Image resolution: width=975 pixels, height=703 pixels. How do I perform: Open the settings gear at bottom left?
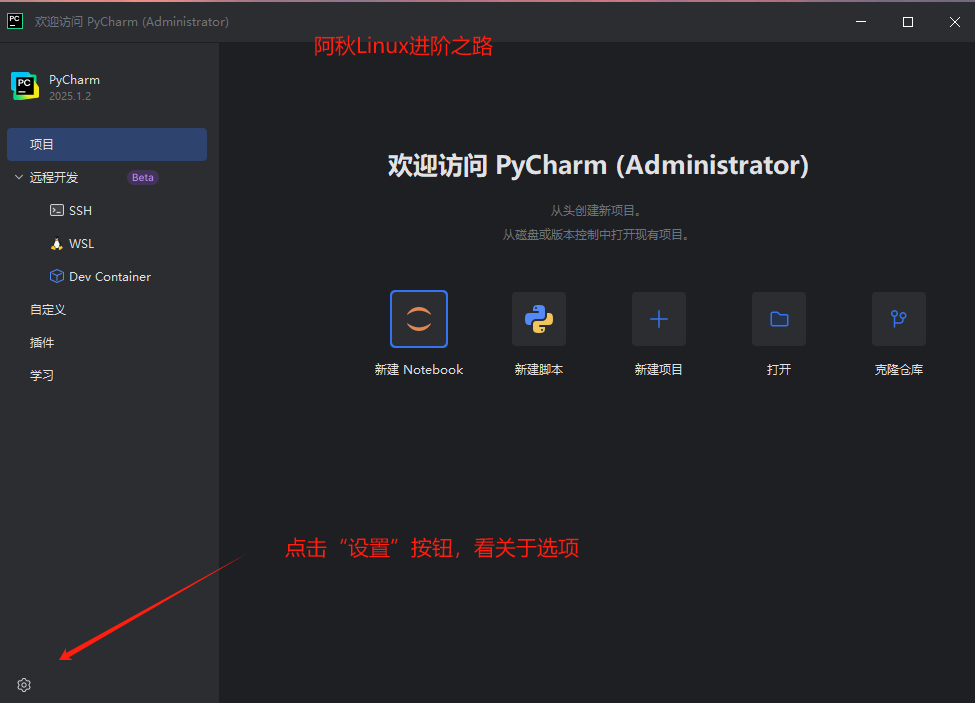tap(24, 684)
